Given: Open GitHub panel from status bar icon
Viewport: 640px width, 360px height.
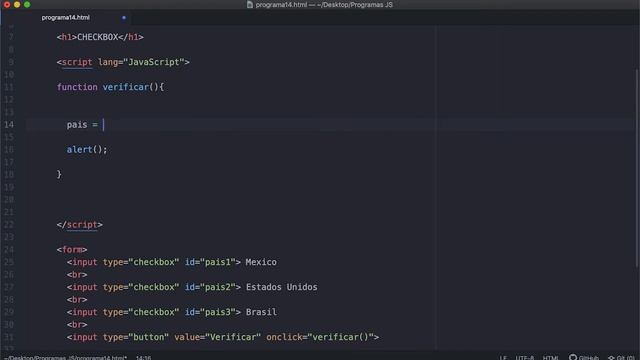Looking at the screenshot, I should (x=584, y=357).
